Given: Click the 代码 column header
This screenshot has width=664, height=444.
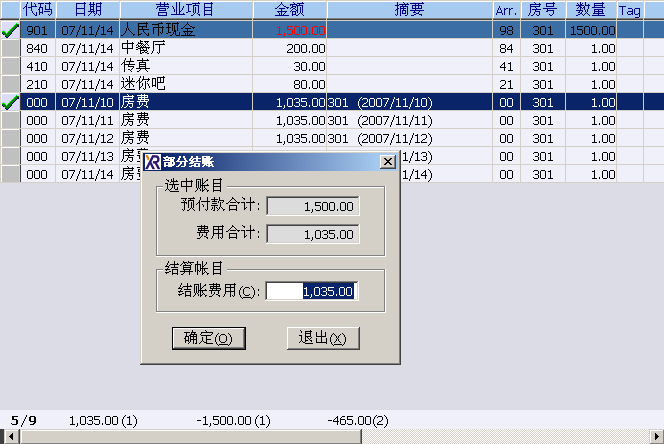Looking at the screenshot, I should (37, 10).
